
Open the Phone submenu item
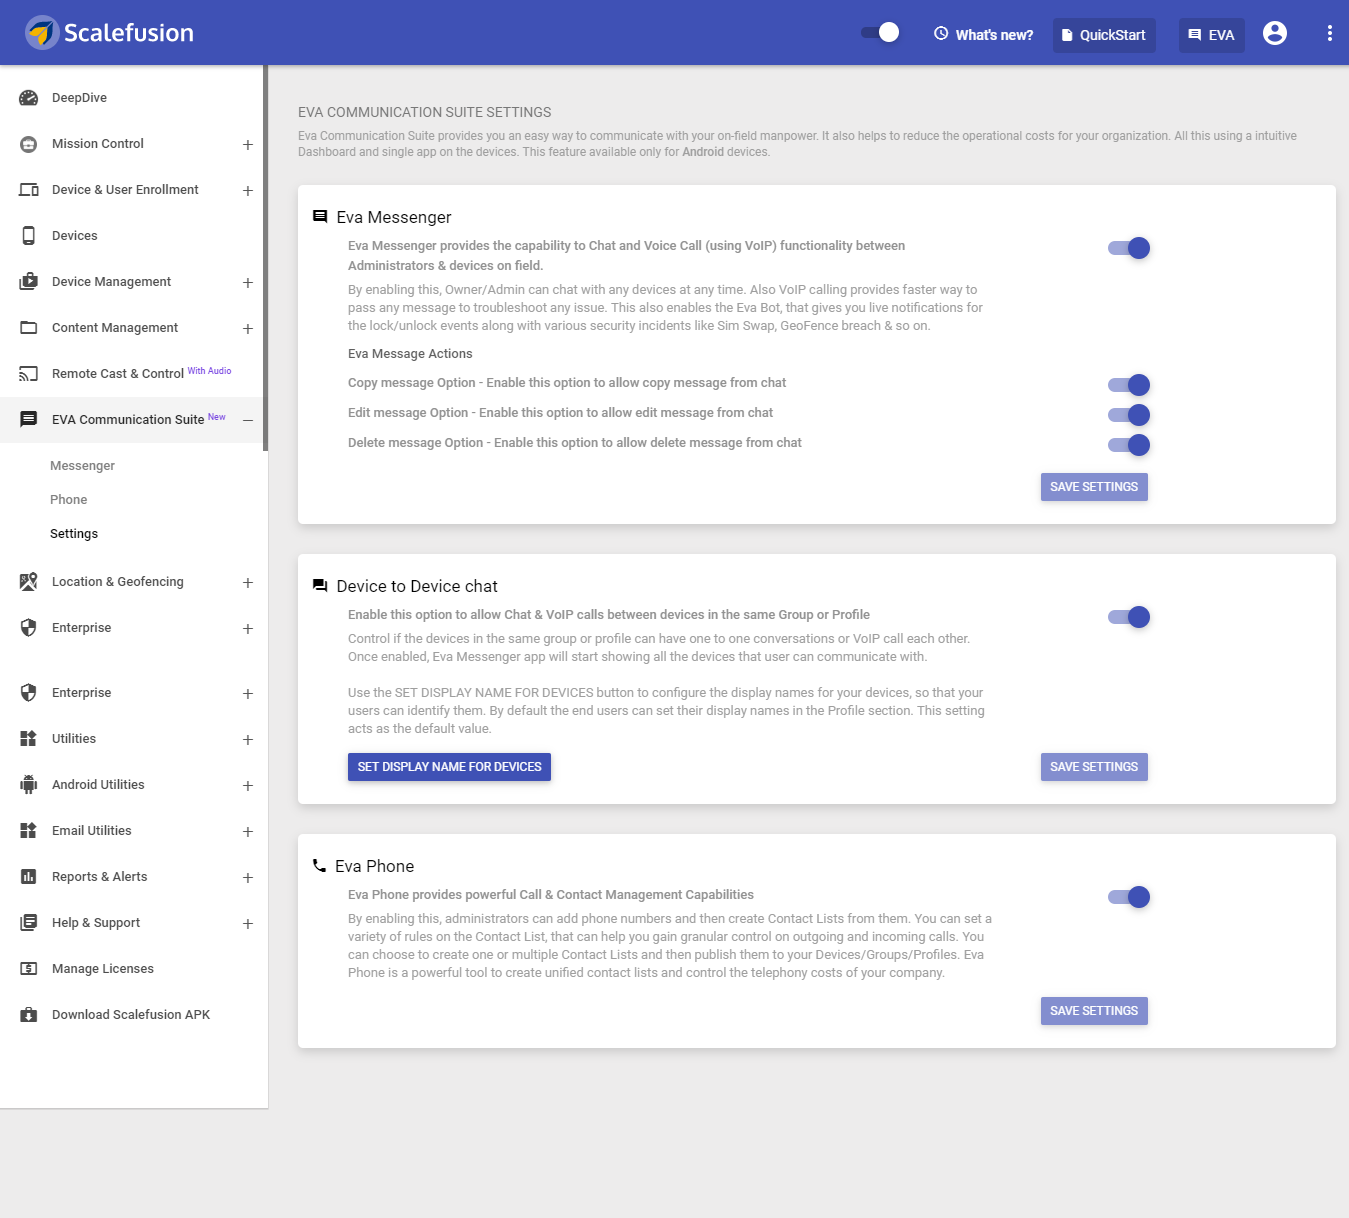coord(68,500)
